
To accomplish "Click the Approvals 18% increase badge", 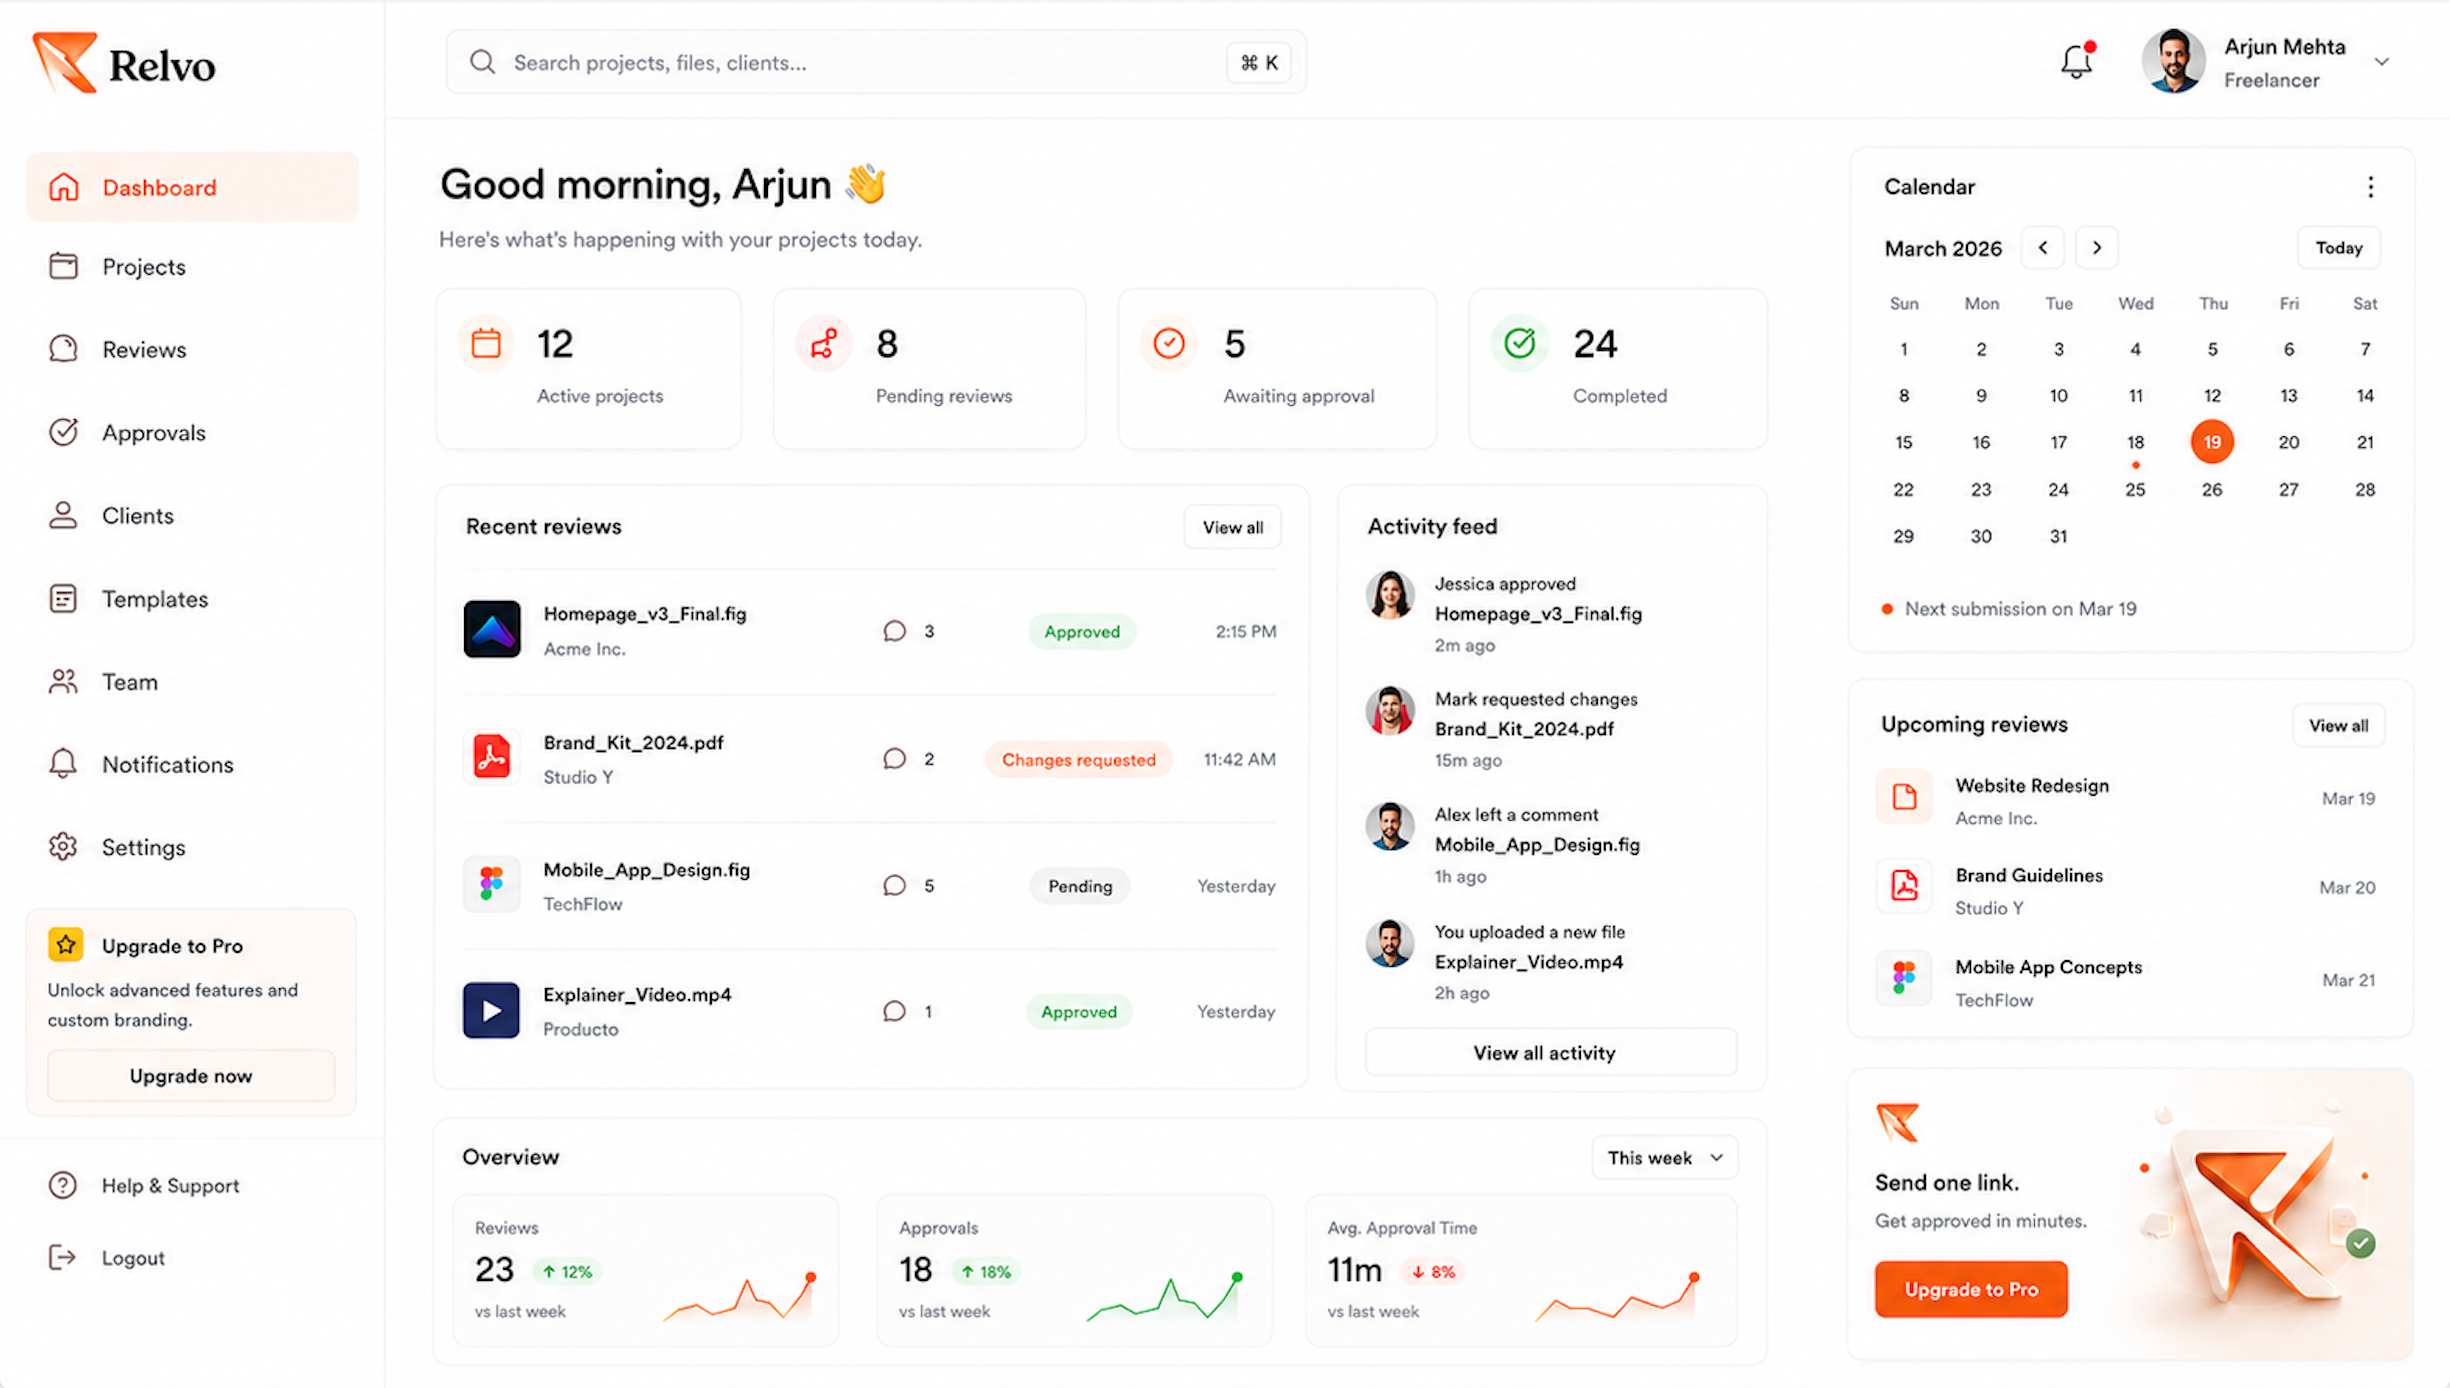I will 986,1272.
